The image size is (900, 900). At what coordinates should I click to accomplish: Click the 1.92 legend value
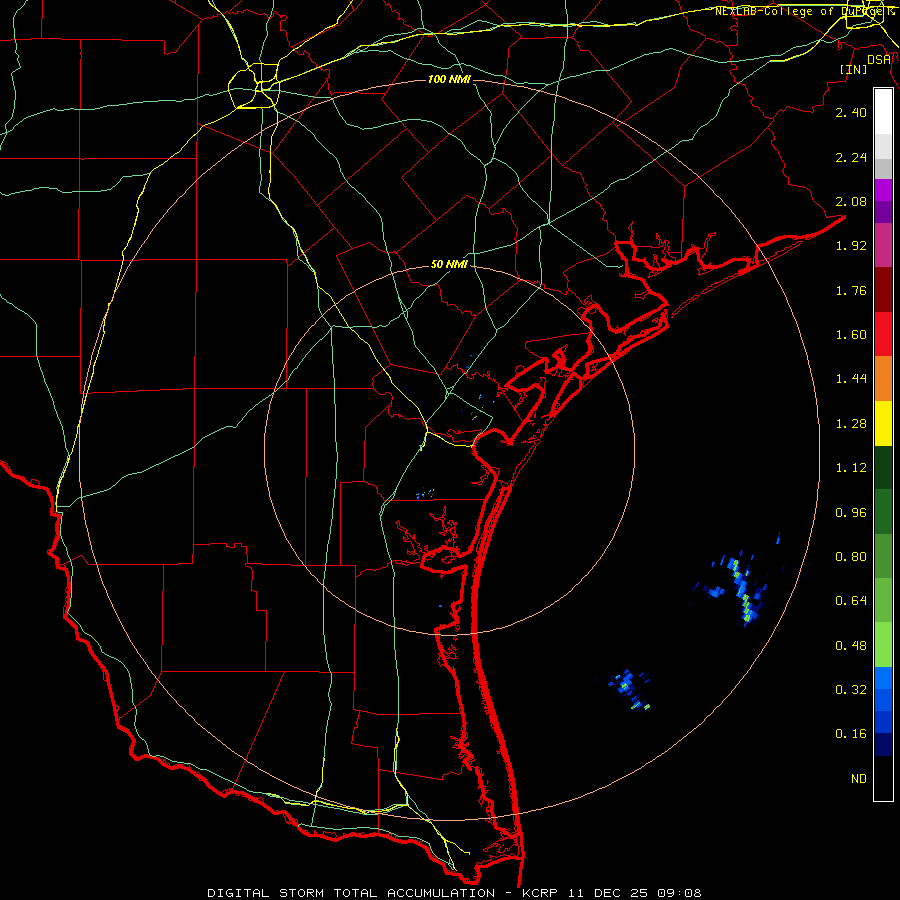tap(851, 246)
